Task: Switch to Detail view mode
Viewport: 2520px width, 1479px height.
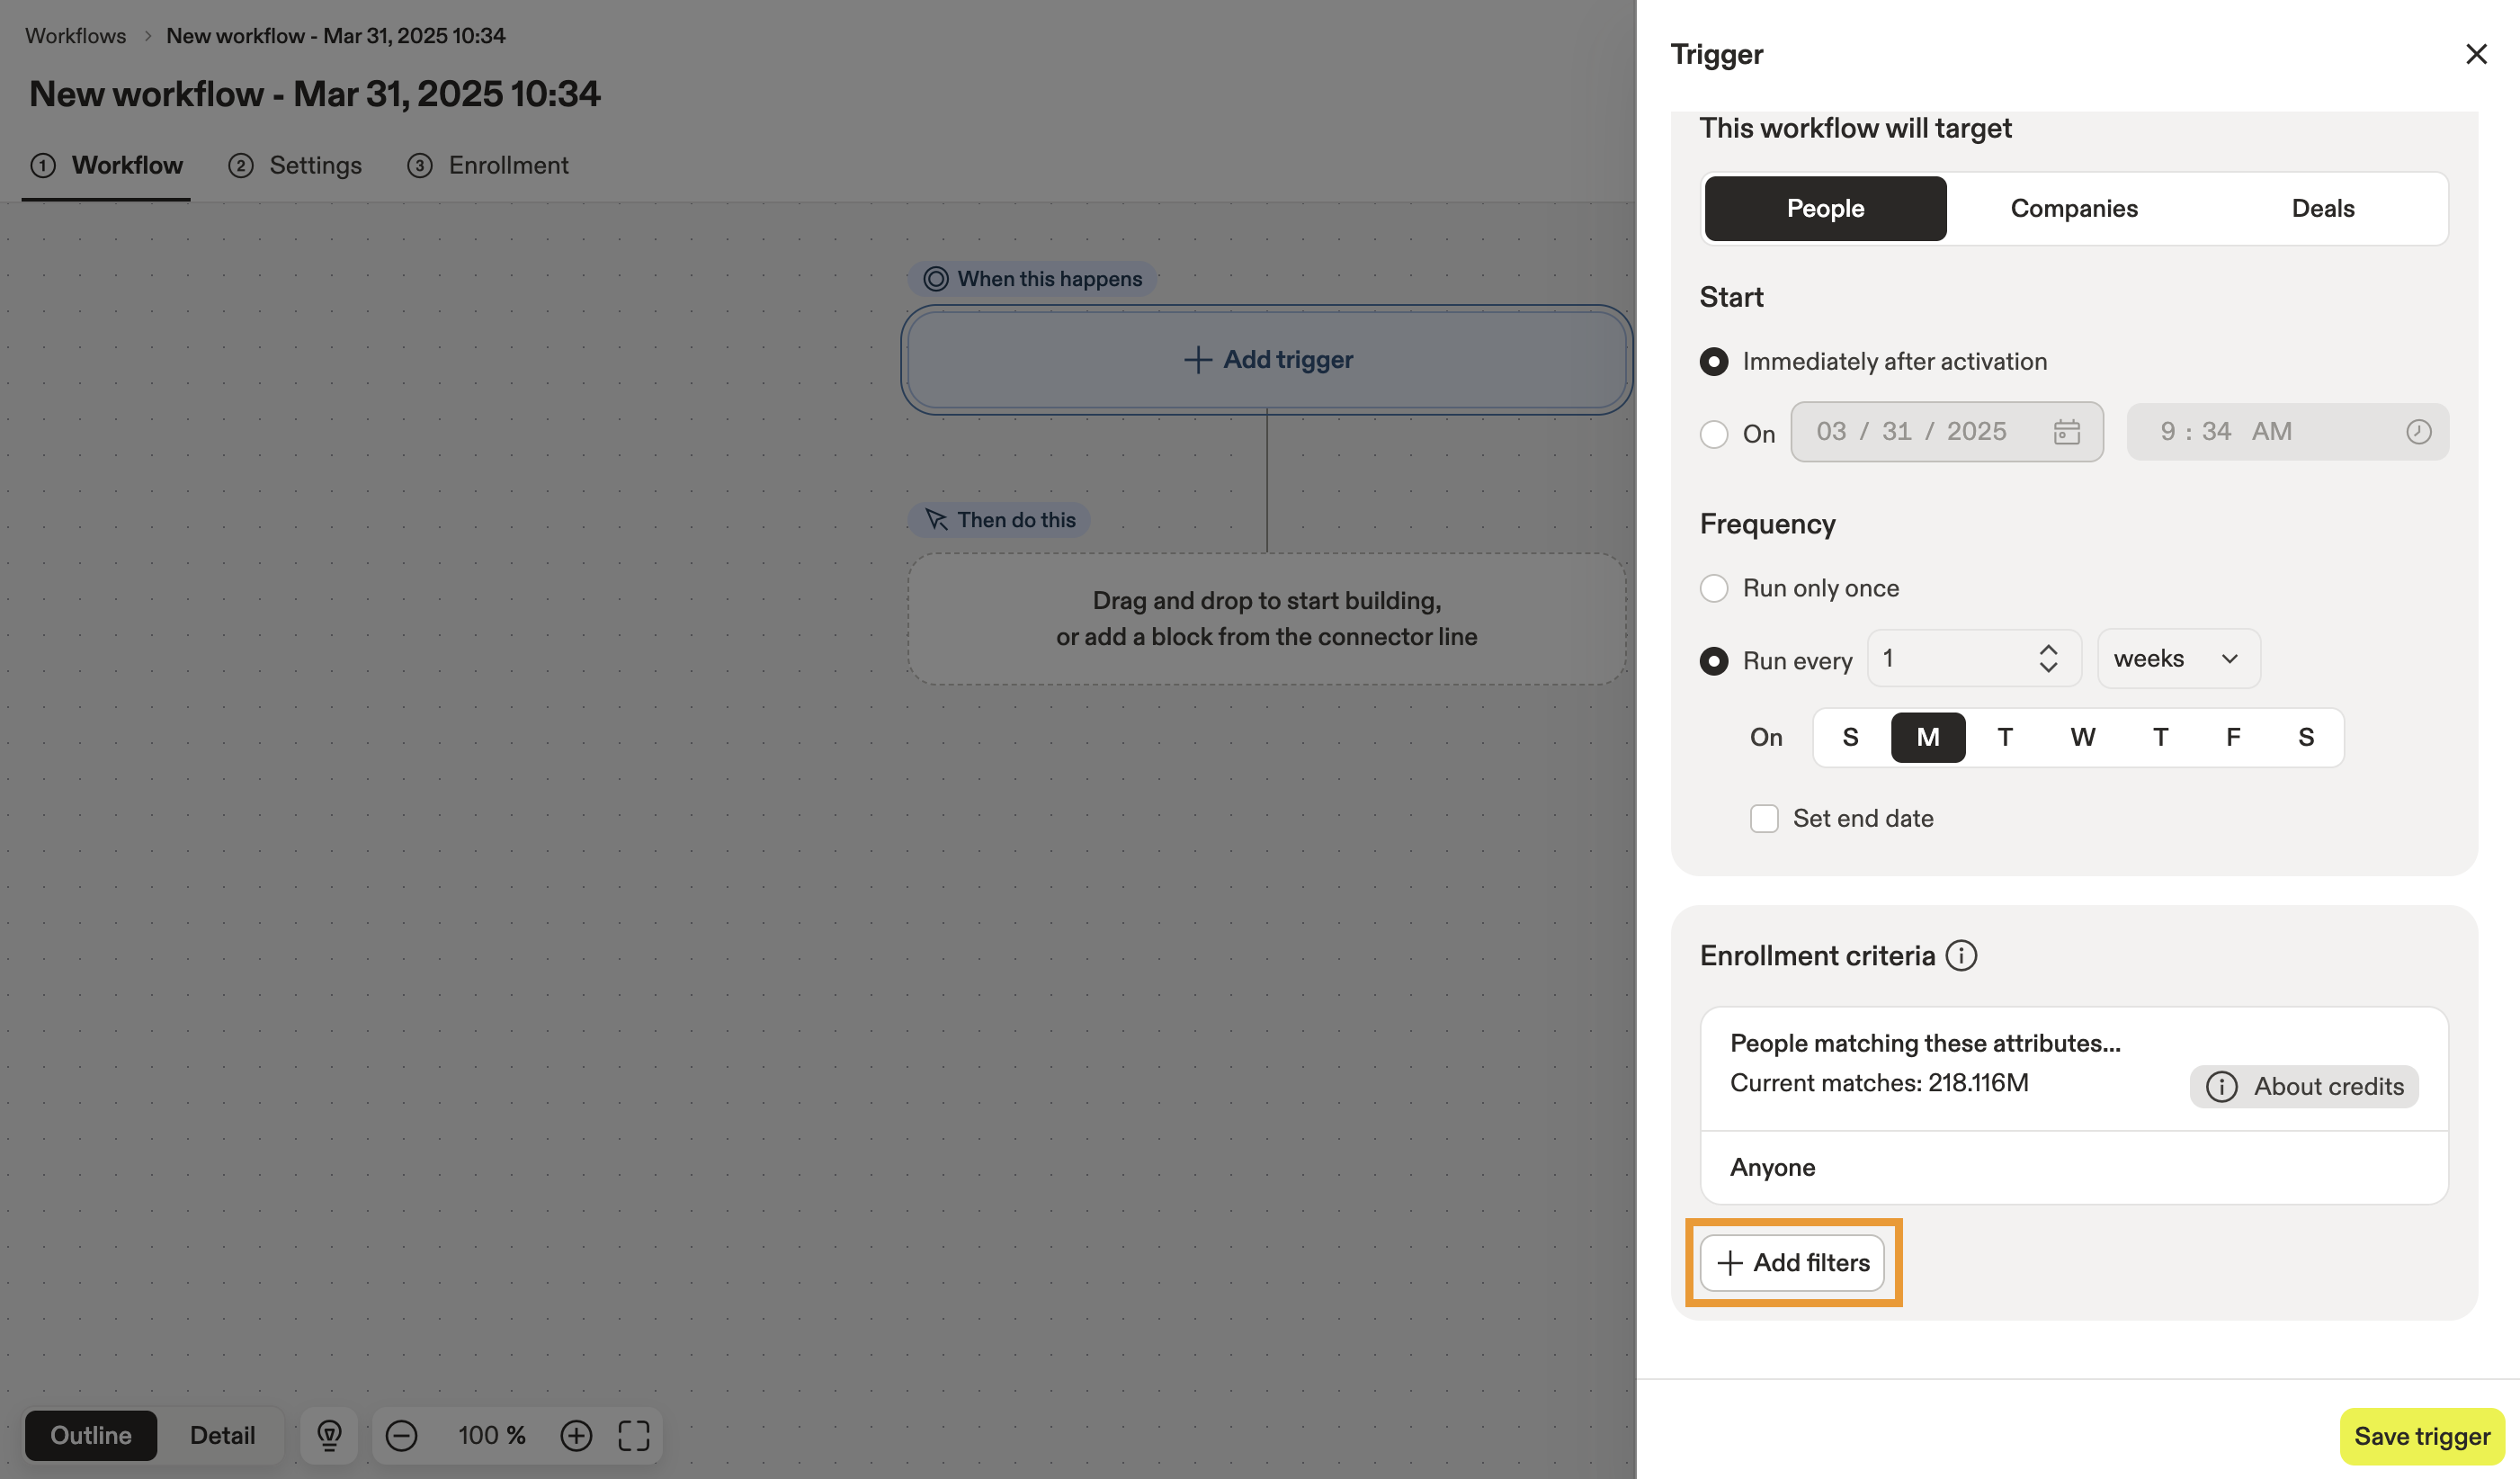Action: [222, 1435]
